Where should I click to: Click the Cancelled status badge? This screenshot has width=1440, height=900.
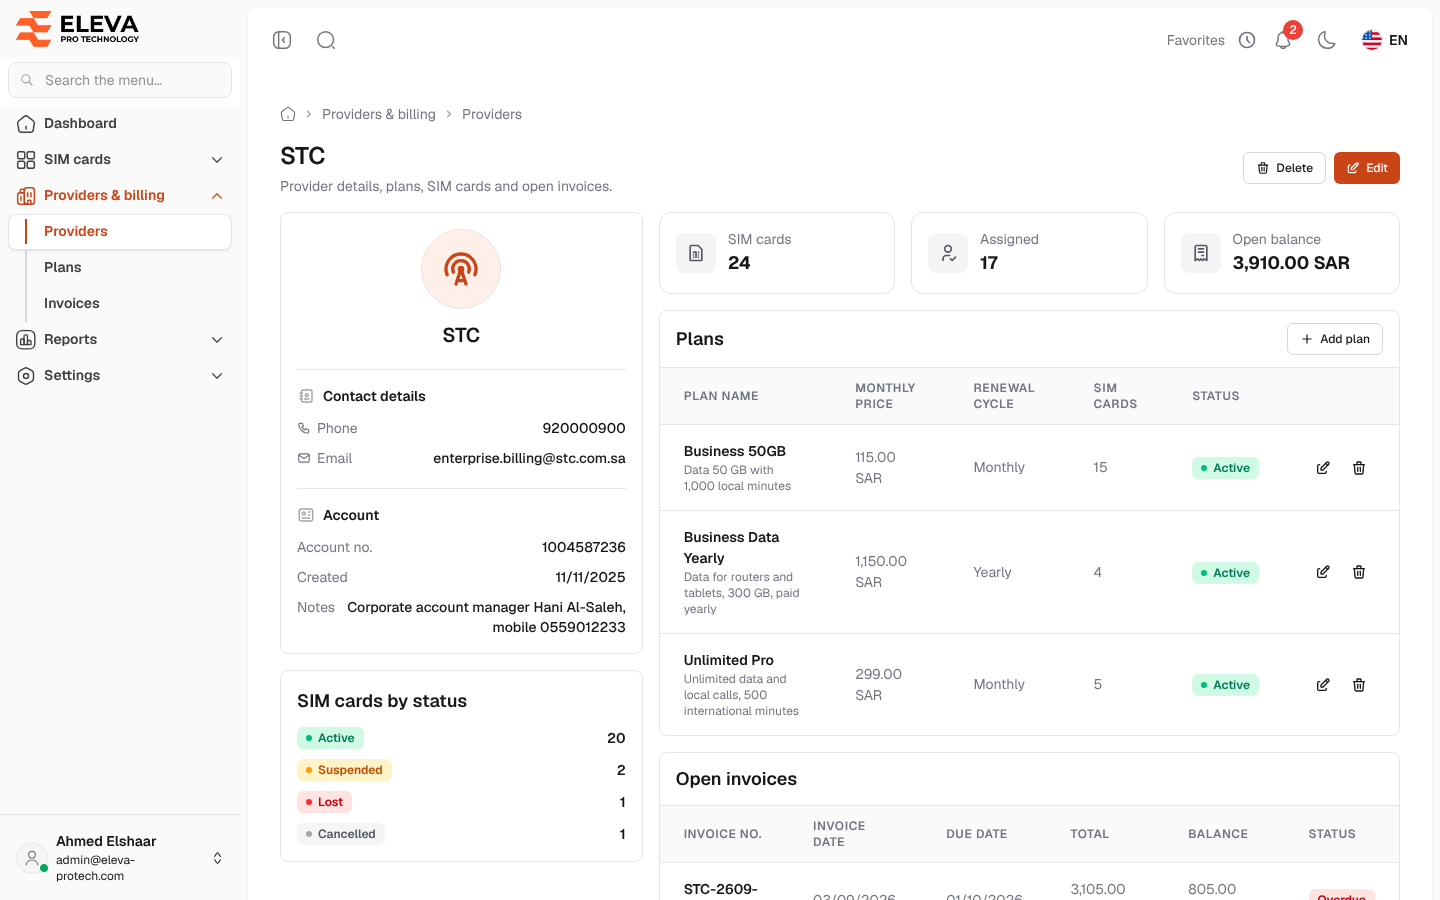[x=341, y=834]
